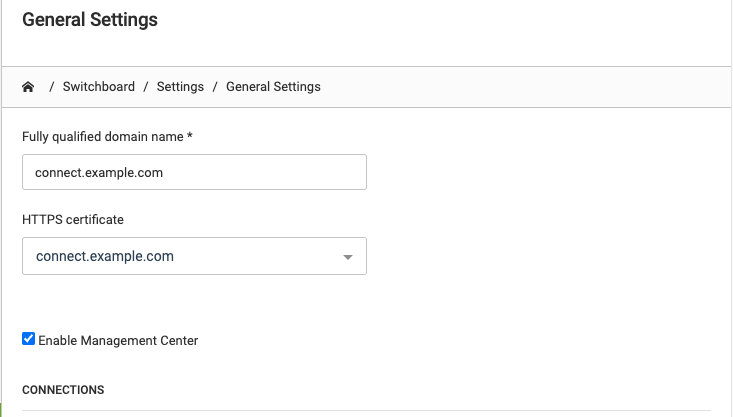Focus the Fully qualified domain name field
733x417 pixels.
point(194,172)
